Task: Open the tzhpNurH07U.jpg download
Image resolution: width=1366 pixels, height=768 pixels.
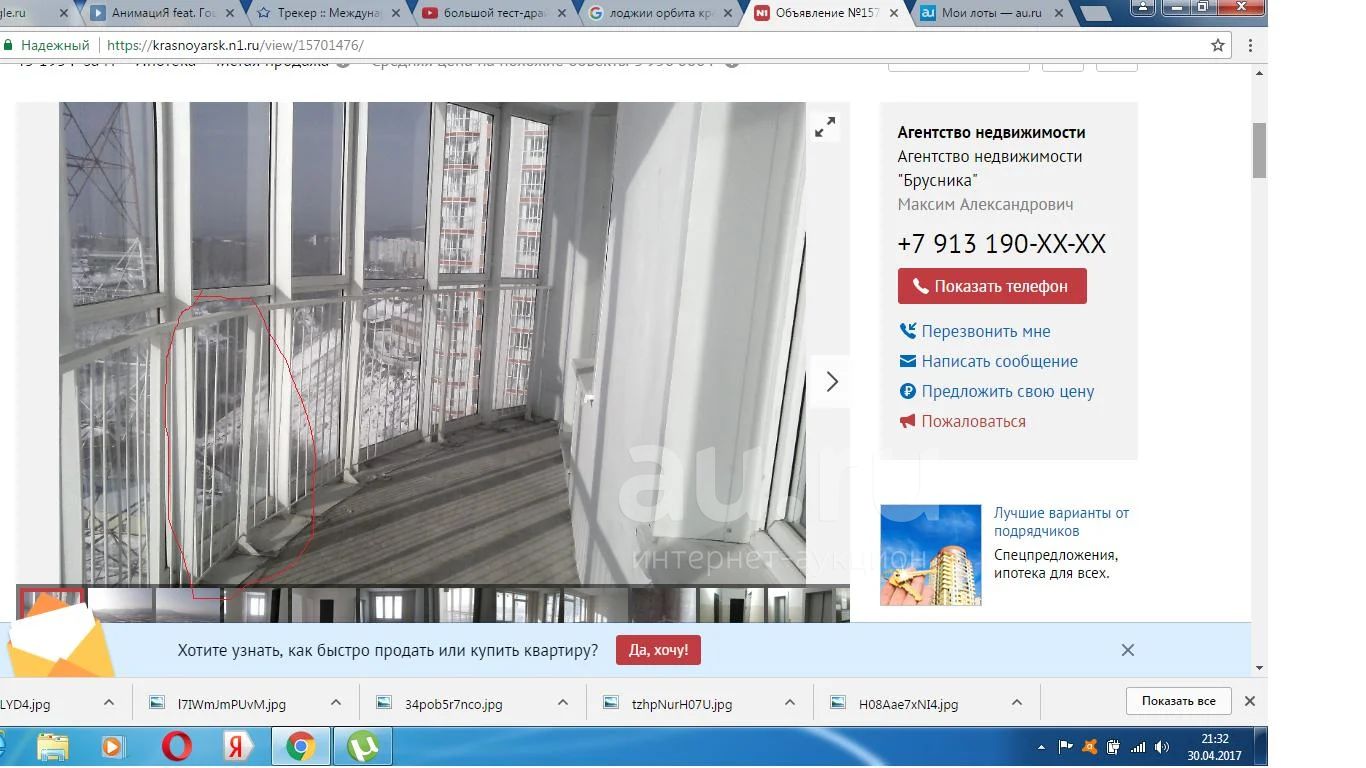Action: coord(681,704)
